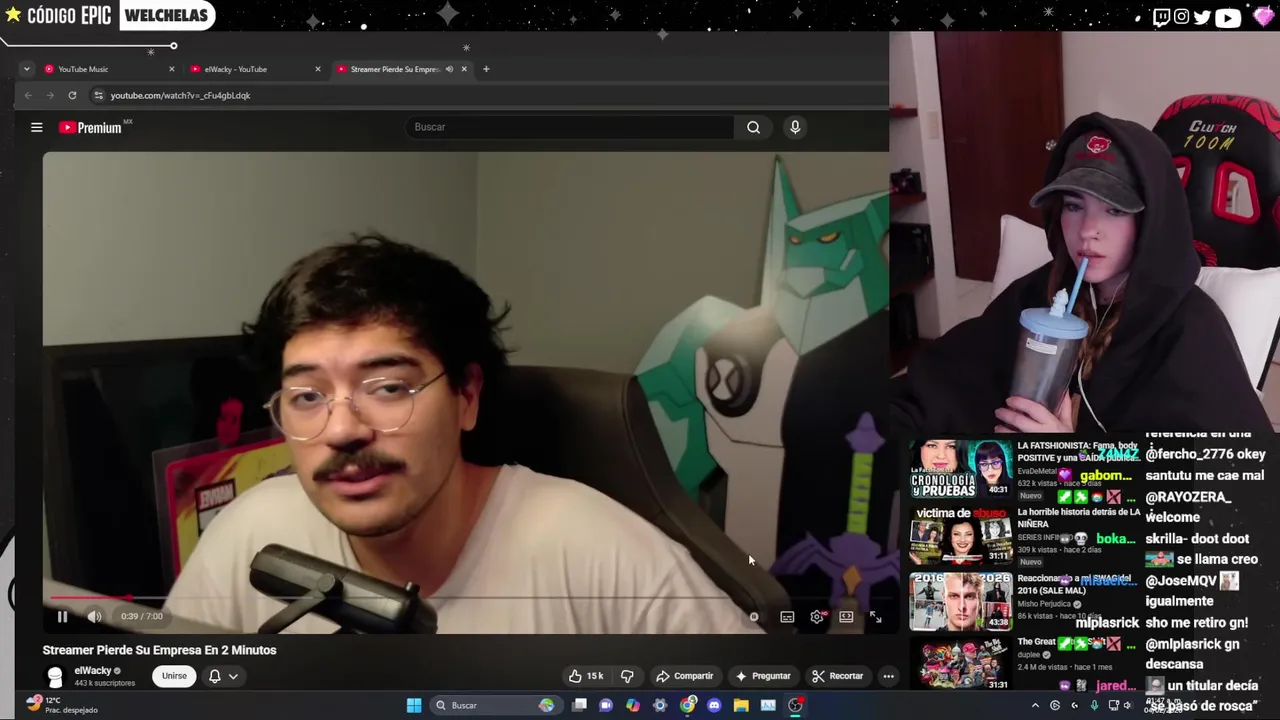Close the elWacky - YouTube tab
This screenshot has width=1280, height=720.
coord(318,69)
